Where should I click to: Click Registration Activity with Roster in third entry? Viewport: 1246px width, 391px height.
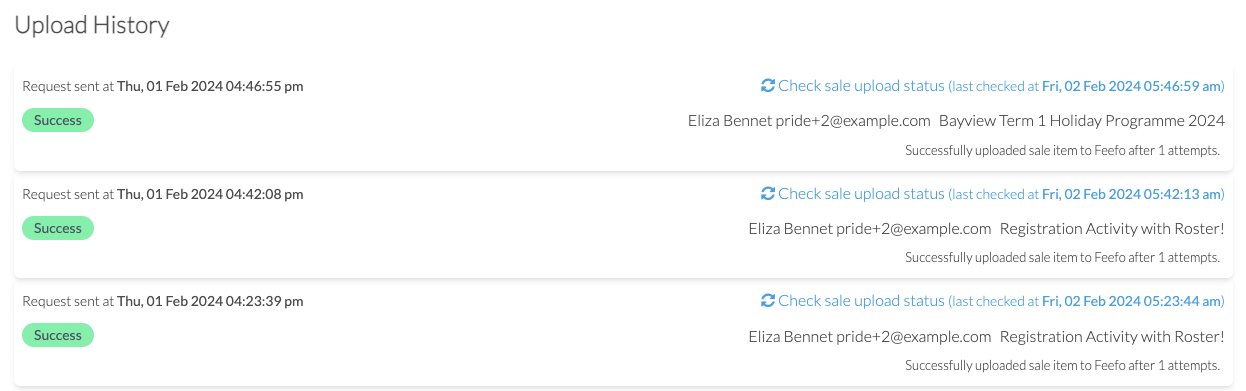click(1112, 336)
